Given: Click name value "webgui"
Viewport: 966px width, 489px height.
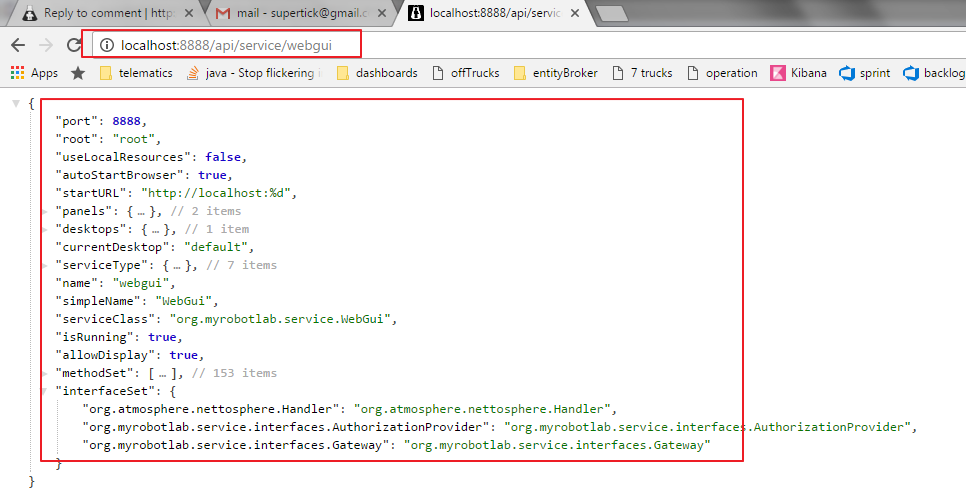Looking at the screenshot, I should 140,283.
